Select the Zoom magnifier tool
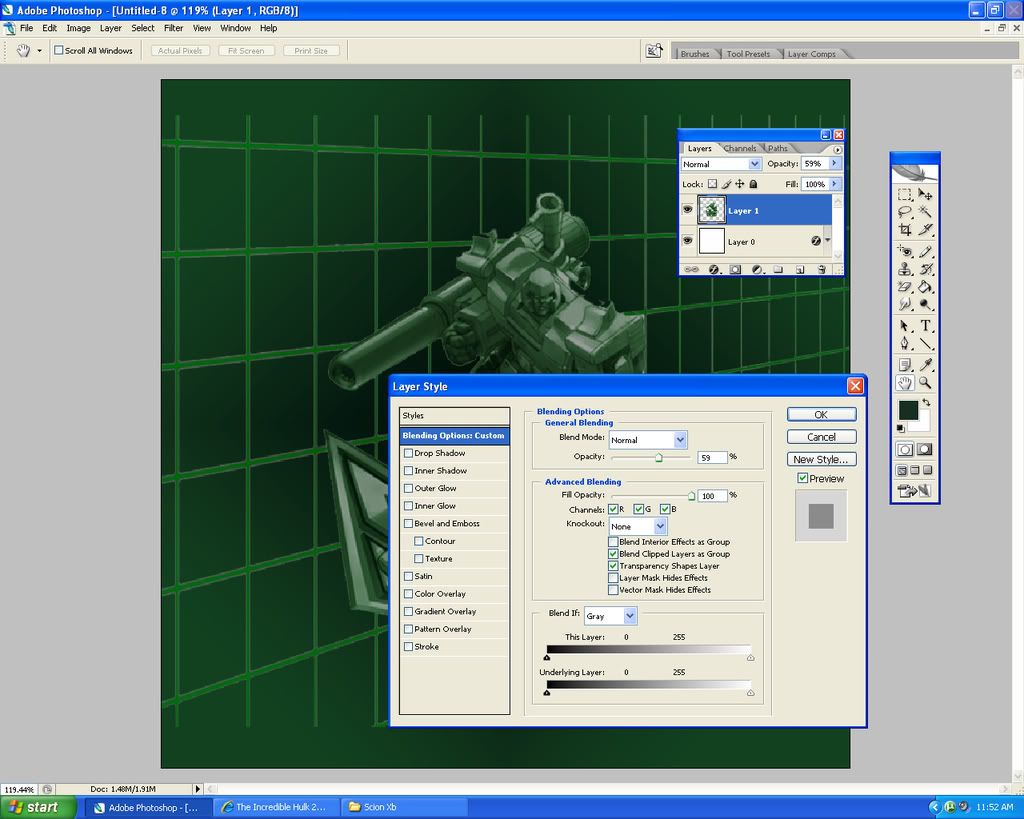The height and width of the screenshot is (819, 1024). pyautogui.click(x=926, y=382)
